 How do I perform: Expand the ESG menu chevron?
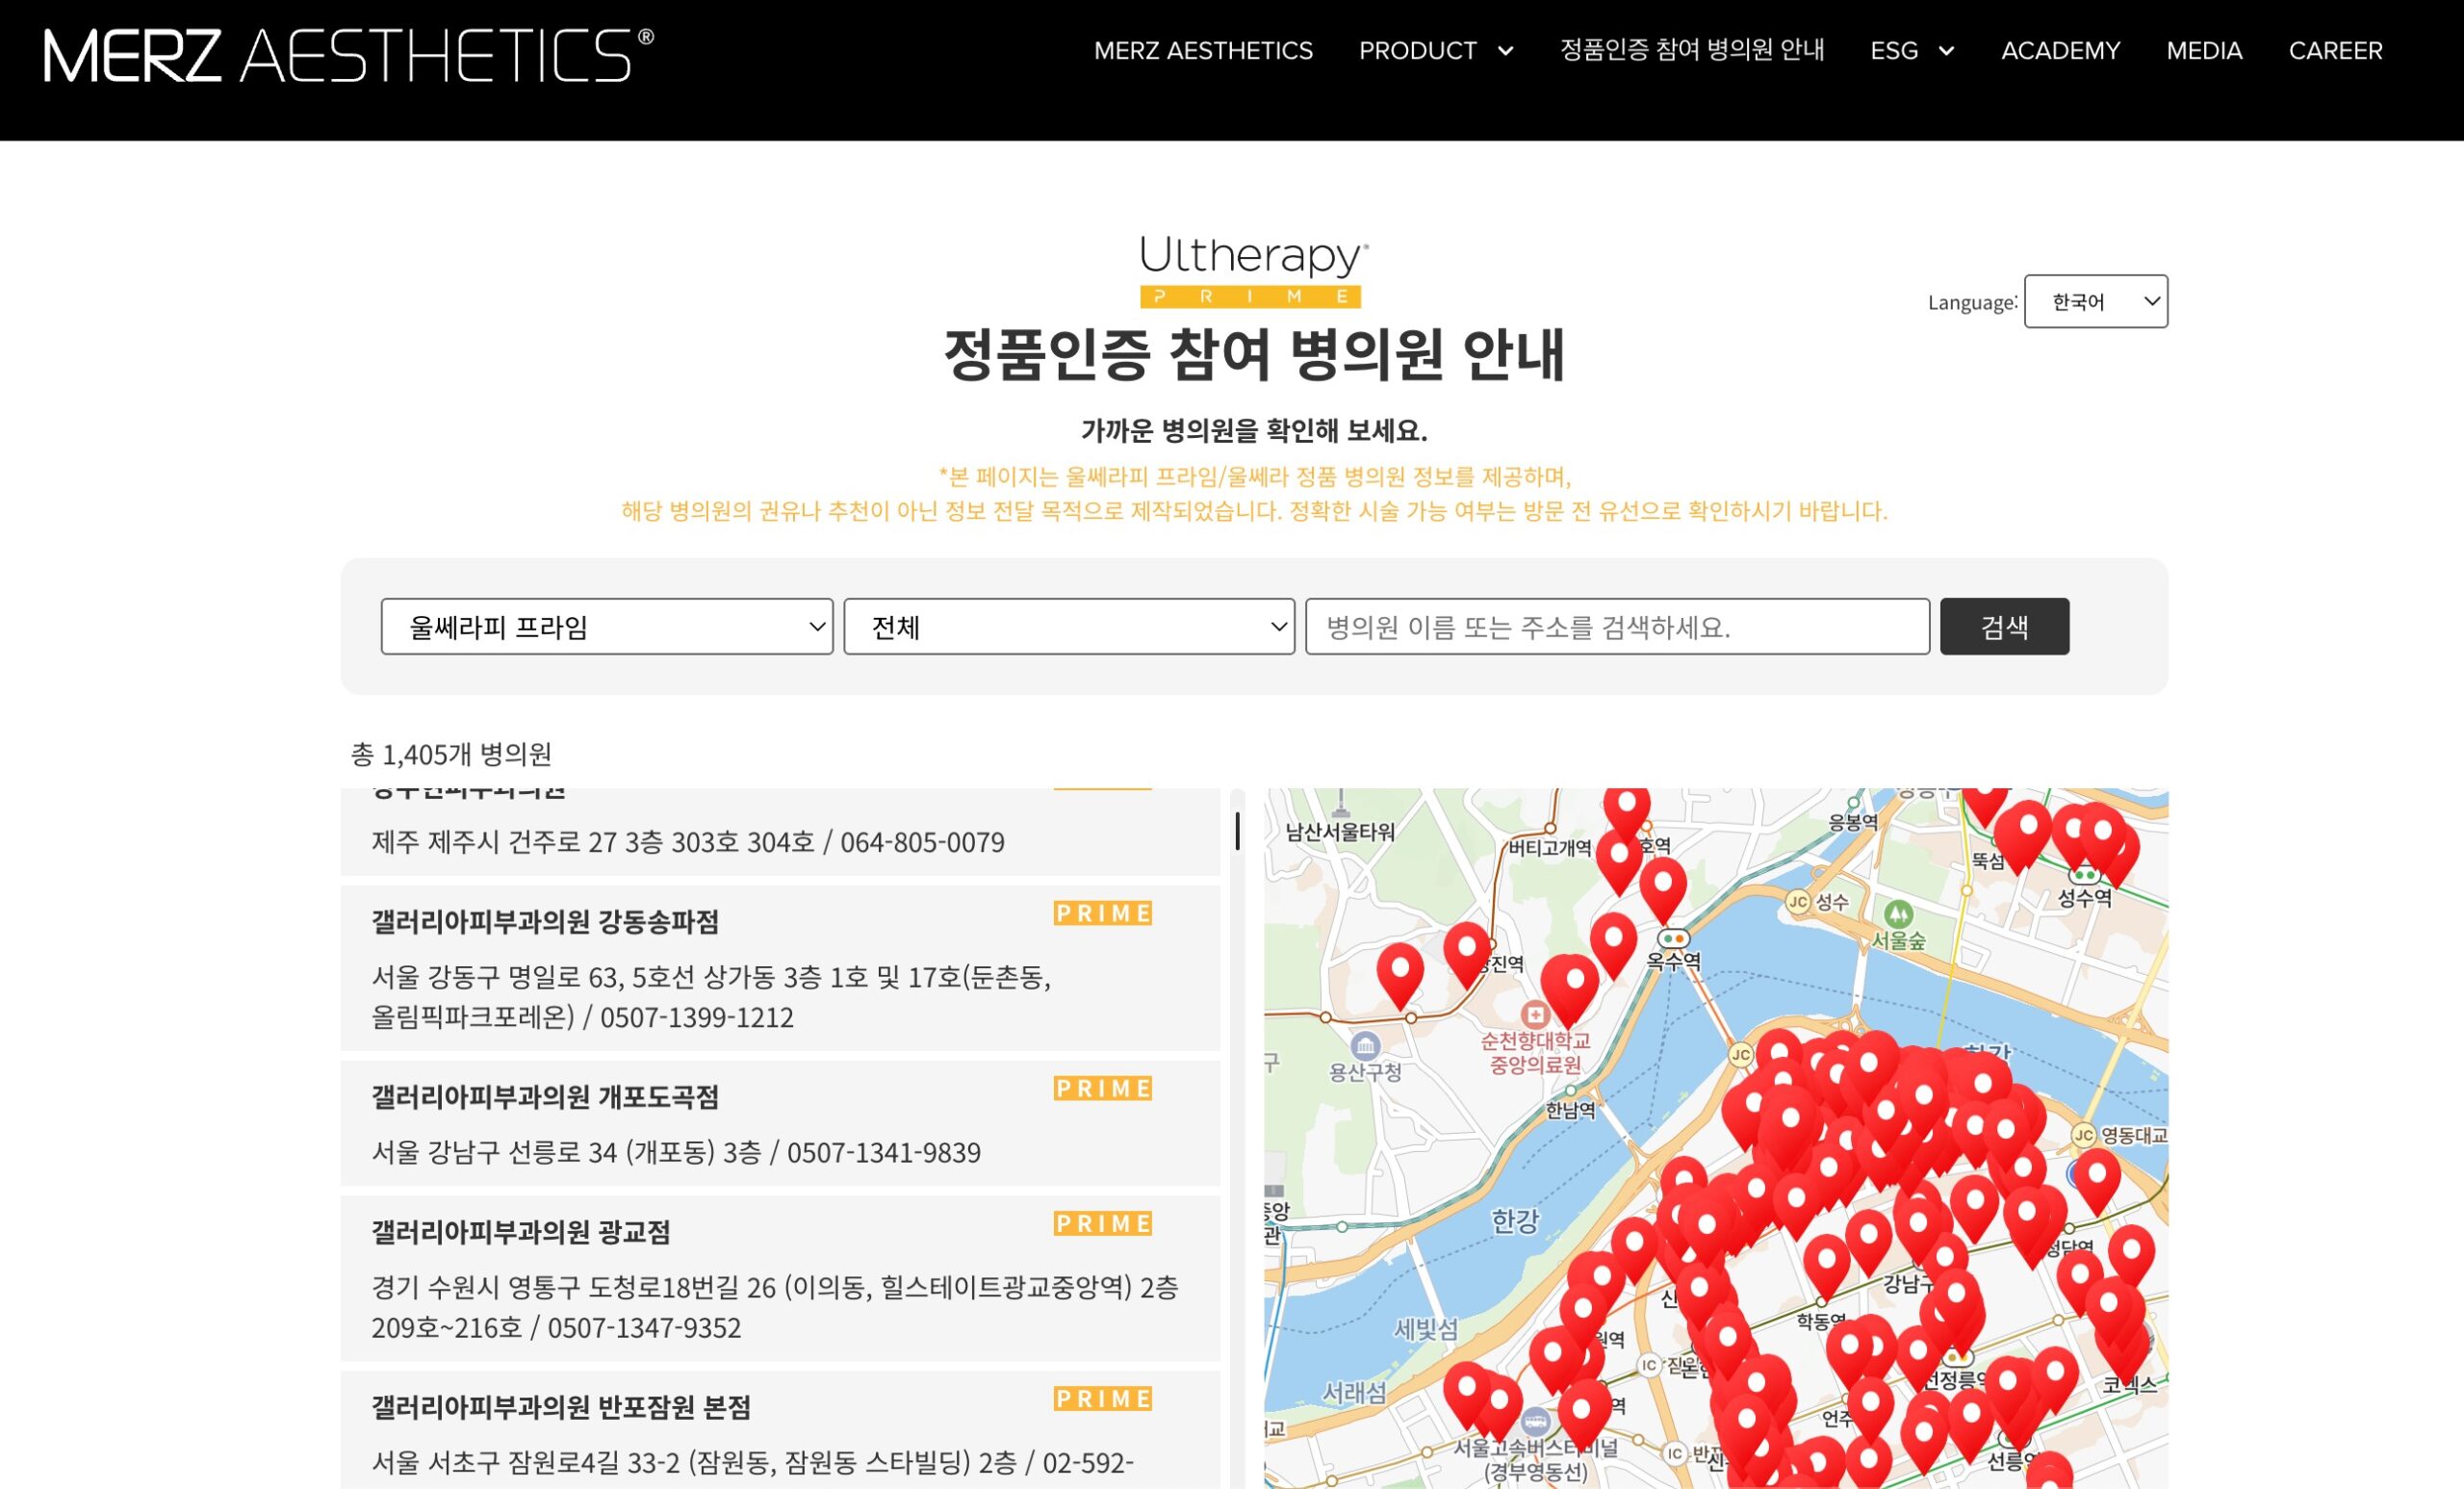click(1946, 51)
